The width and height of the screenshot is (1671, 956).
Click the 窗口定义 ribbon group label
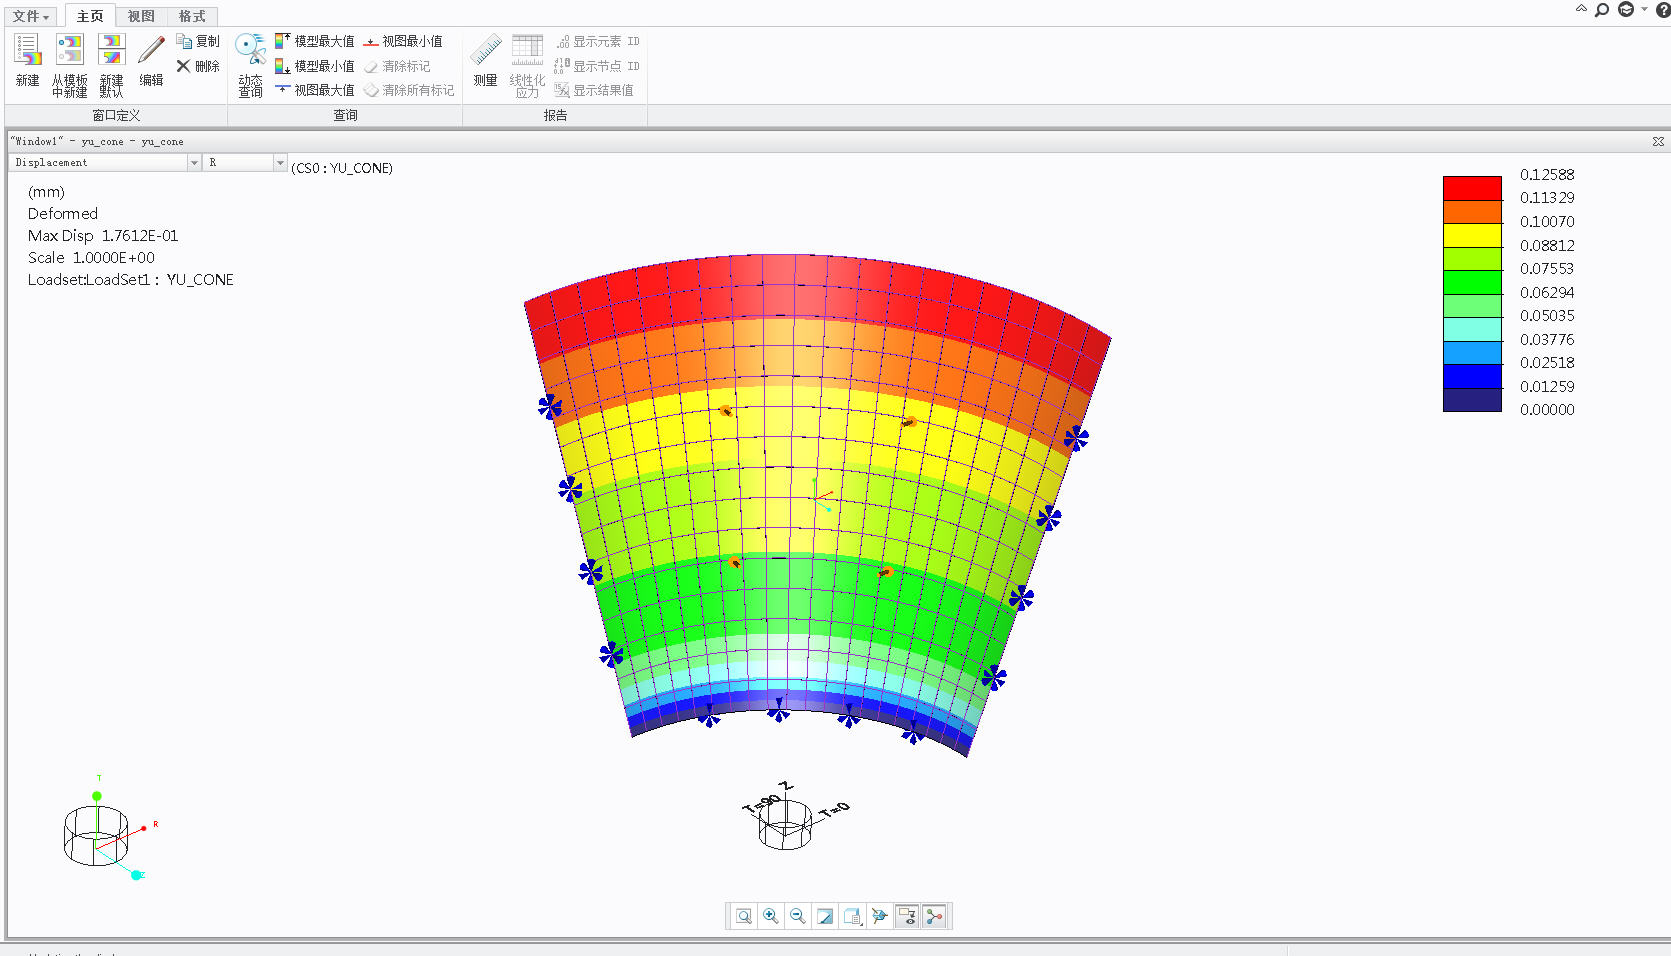[116, 115]
